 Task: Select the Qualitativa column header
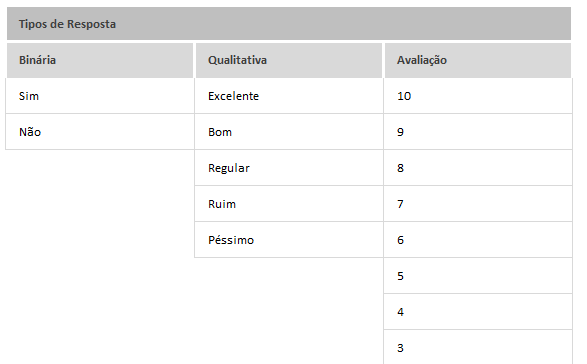[289, 60]
